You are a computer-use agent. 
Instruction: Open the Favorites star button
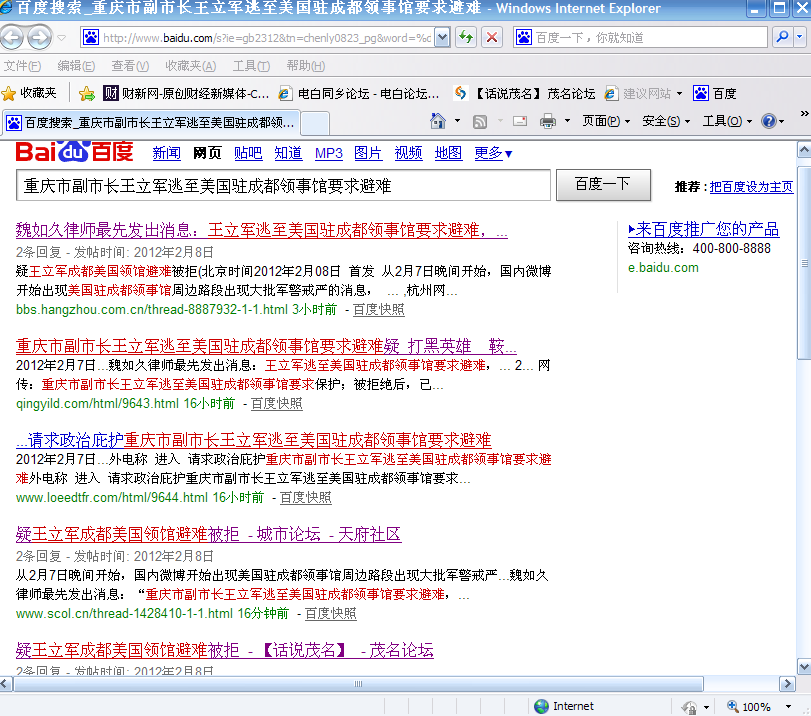[x=29, y=93]
